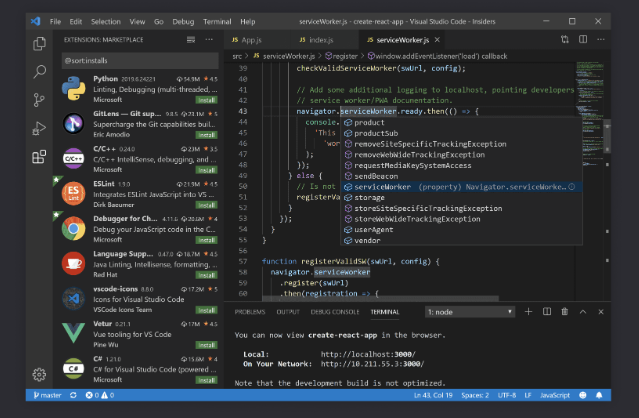Click the register breadcrumb segment
The image size is (639, 418).
[x=341, y=56]
